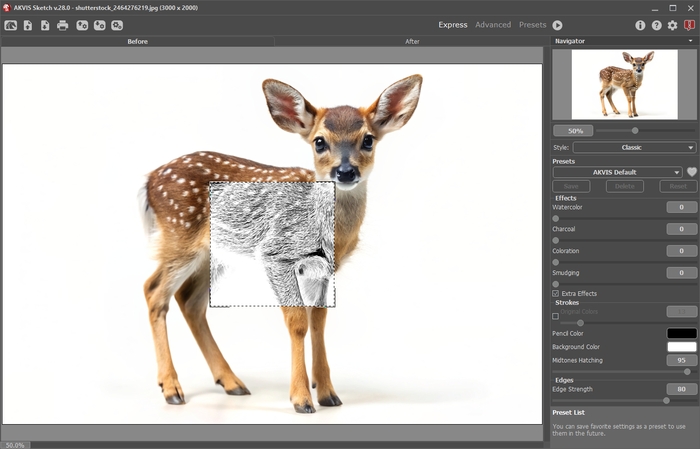
Task: Adjust the Charcoal slider
Action: 556,241
